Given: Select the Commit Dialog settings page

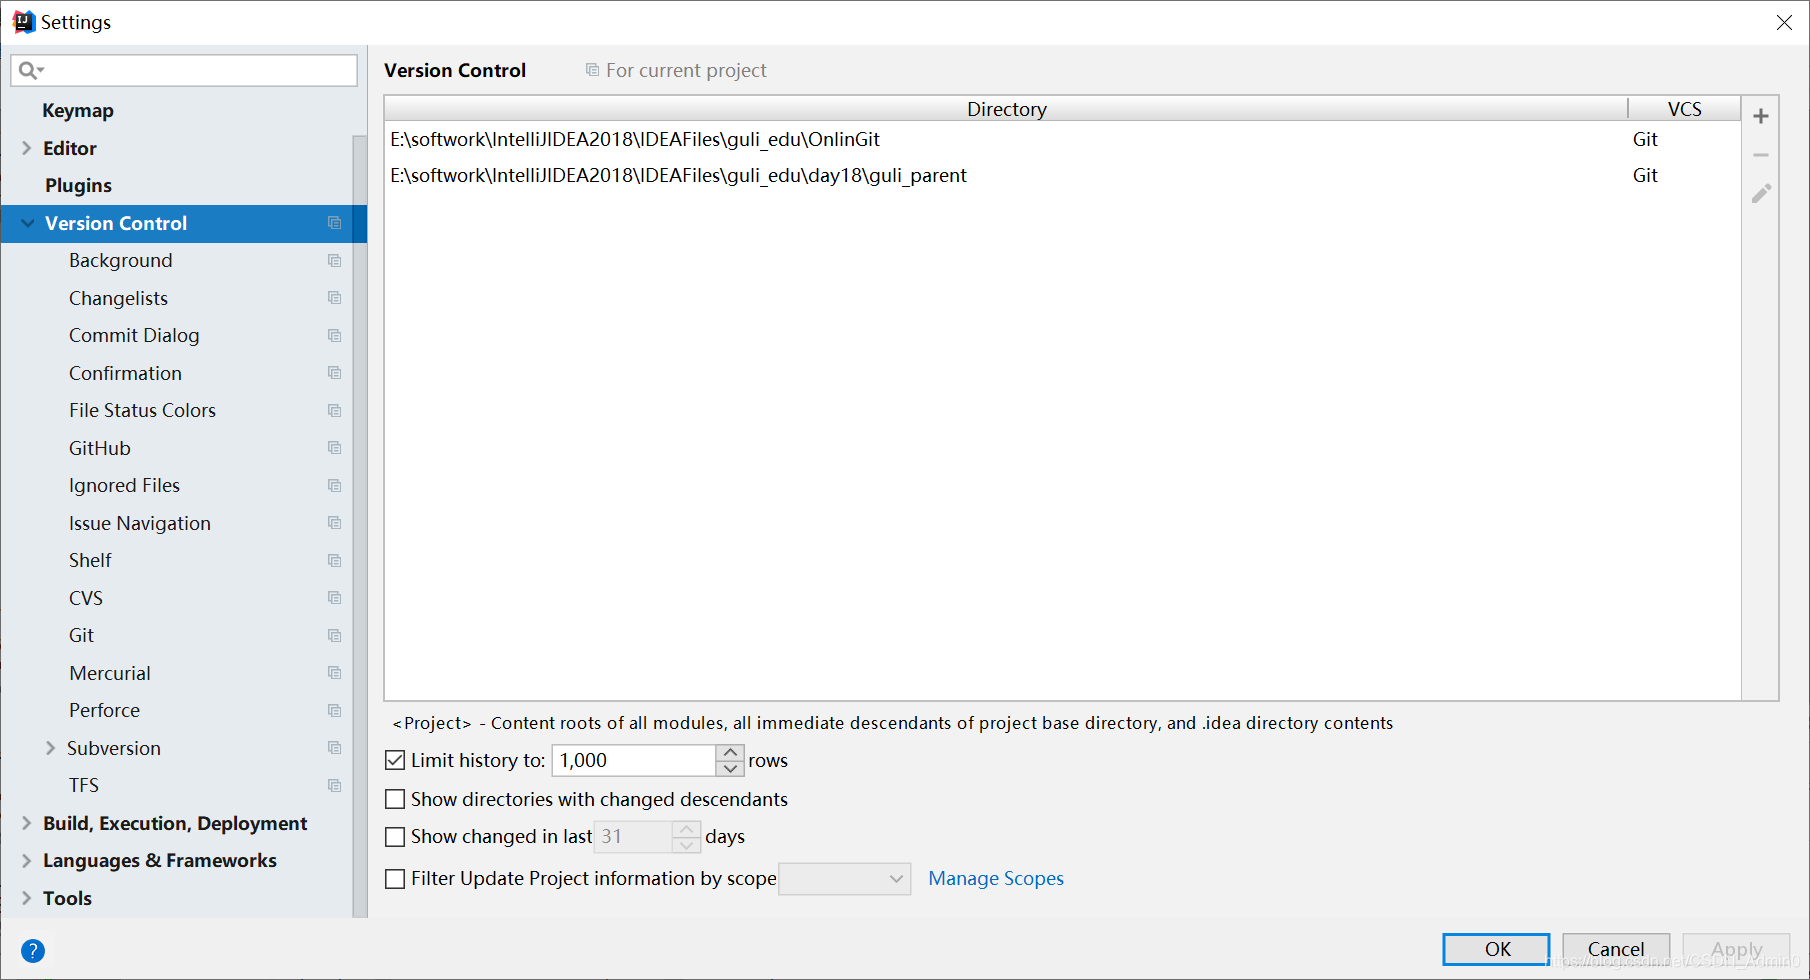Looking at the screenshot, I should pyautogui.click(x=134, y=336).
